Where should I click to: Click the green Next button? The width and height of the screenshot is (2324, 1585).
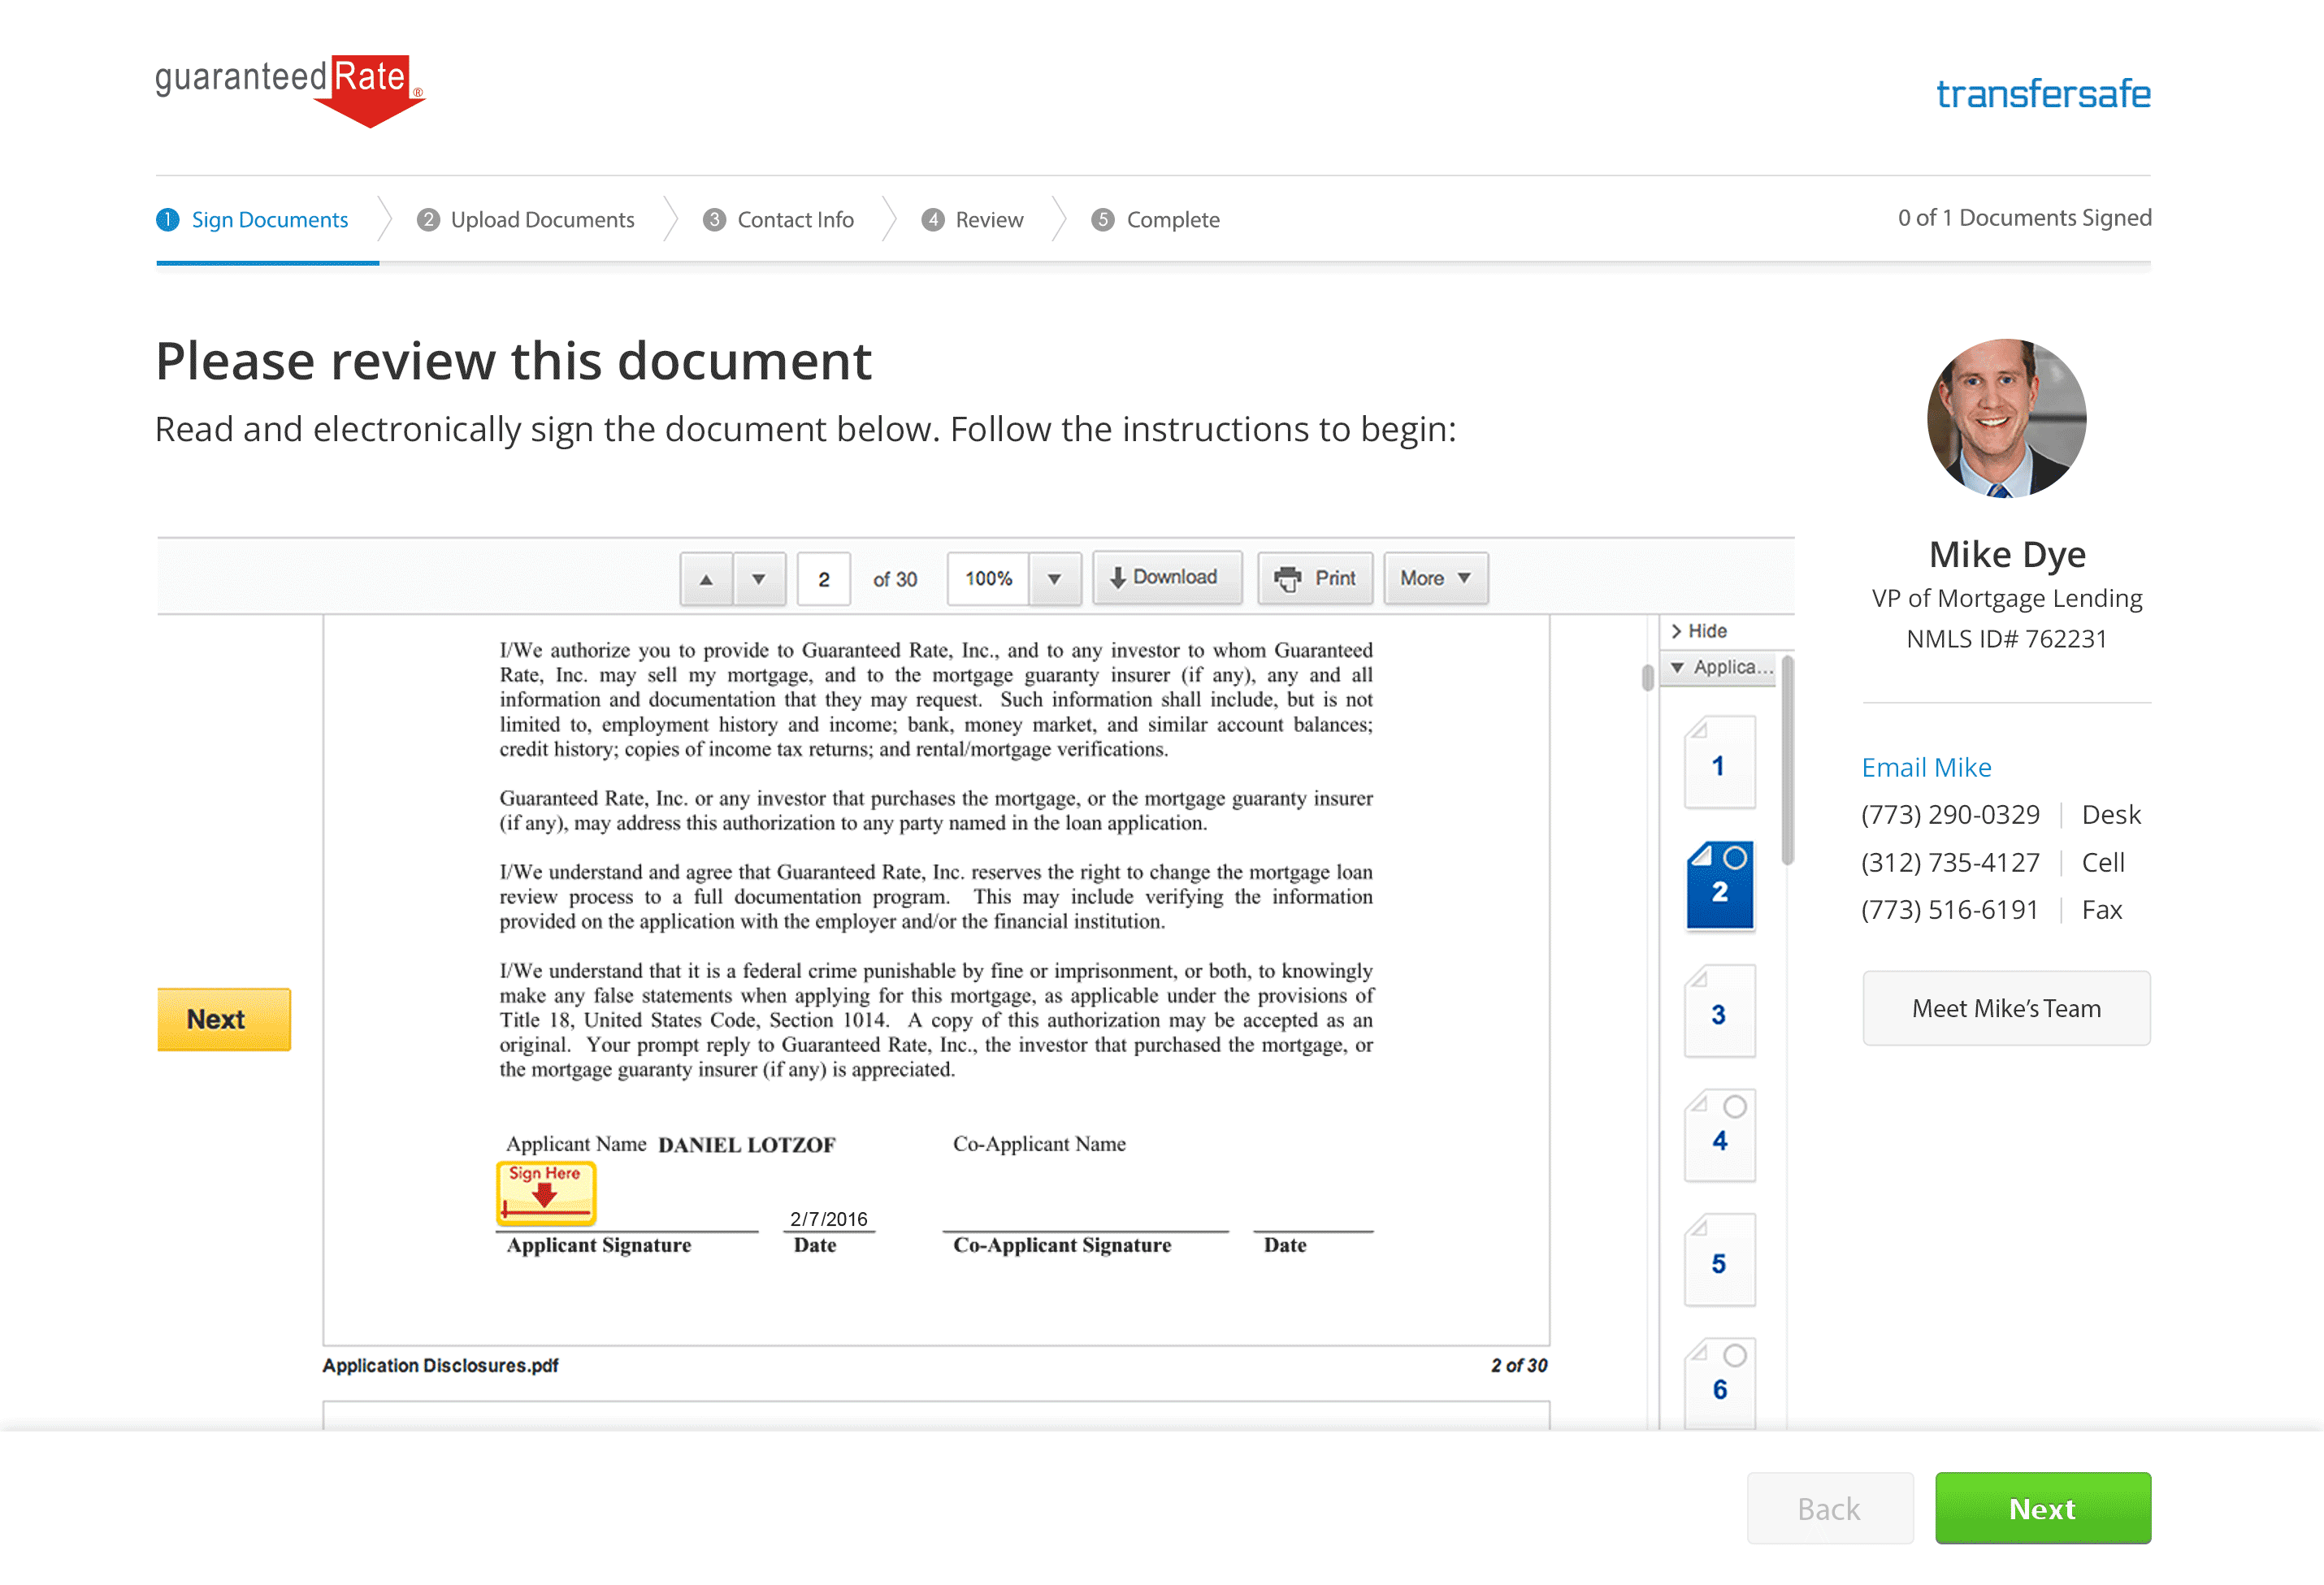pyautogui.click(x=2043, y=1508)
